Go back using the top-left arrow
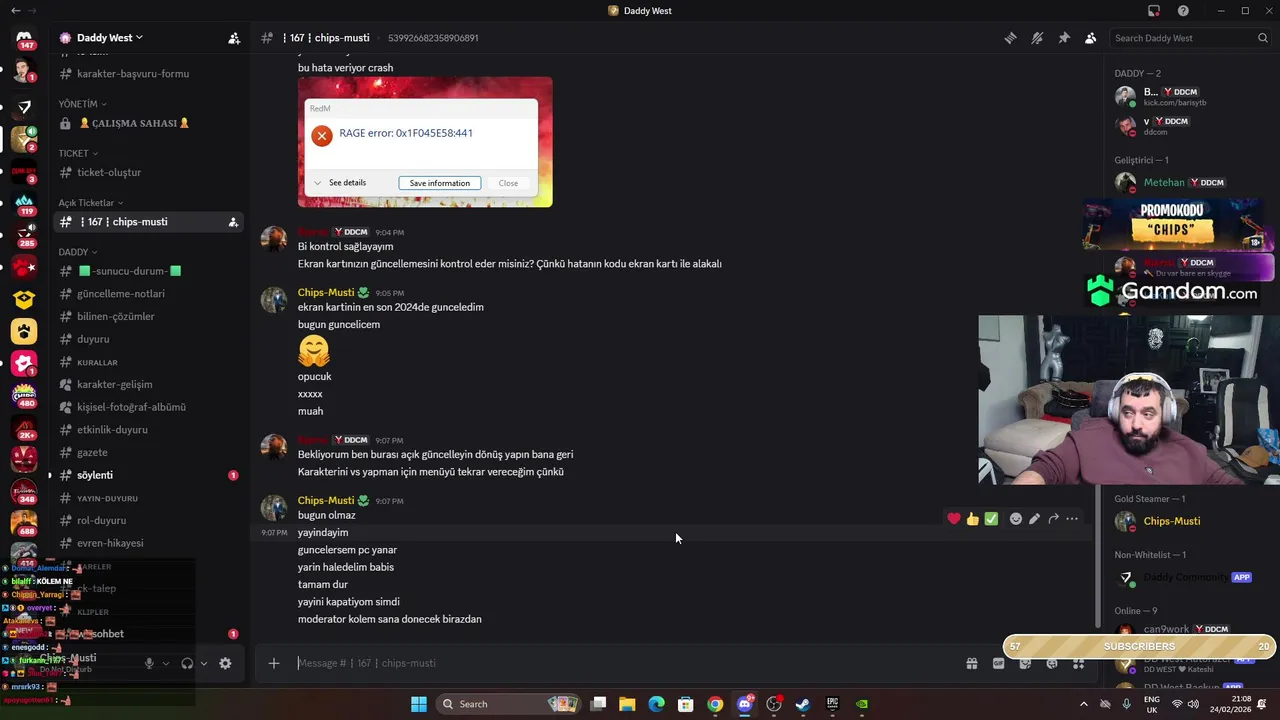This screenshot has height=720, width=1280. (15, 11)
